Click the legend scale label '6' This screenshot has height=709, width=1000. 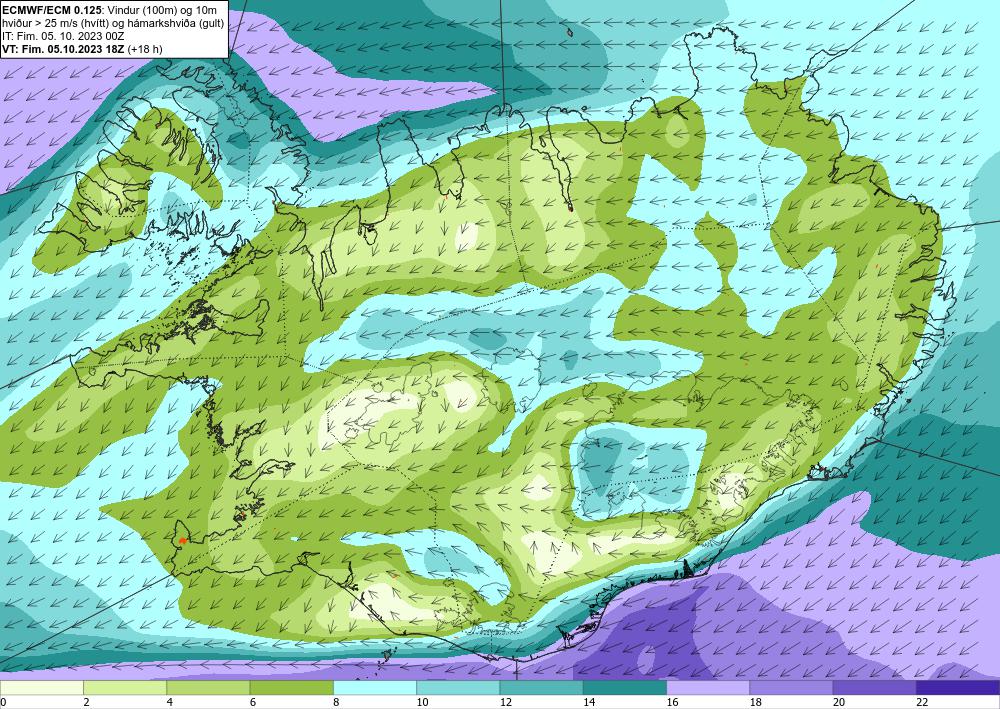(x=253, y=702)
